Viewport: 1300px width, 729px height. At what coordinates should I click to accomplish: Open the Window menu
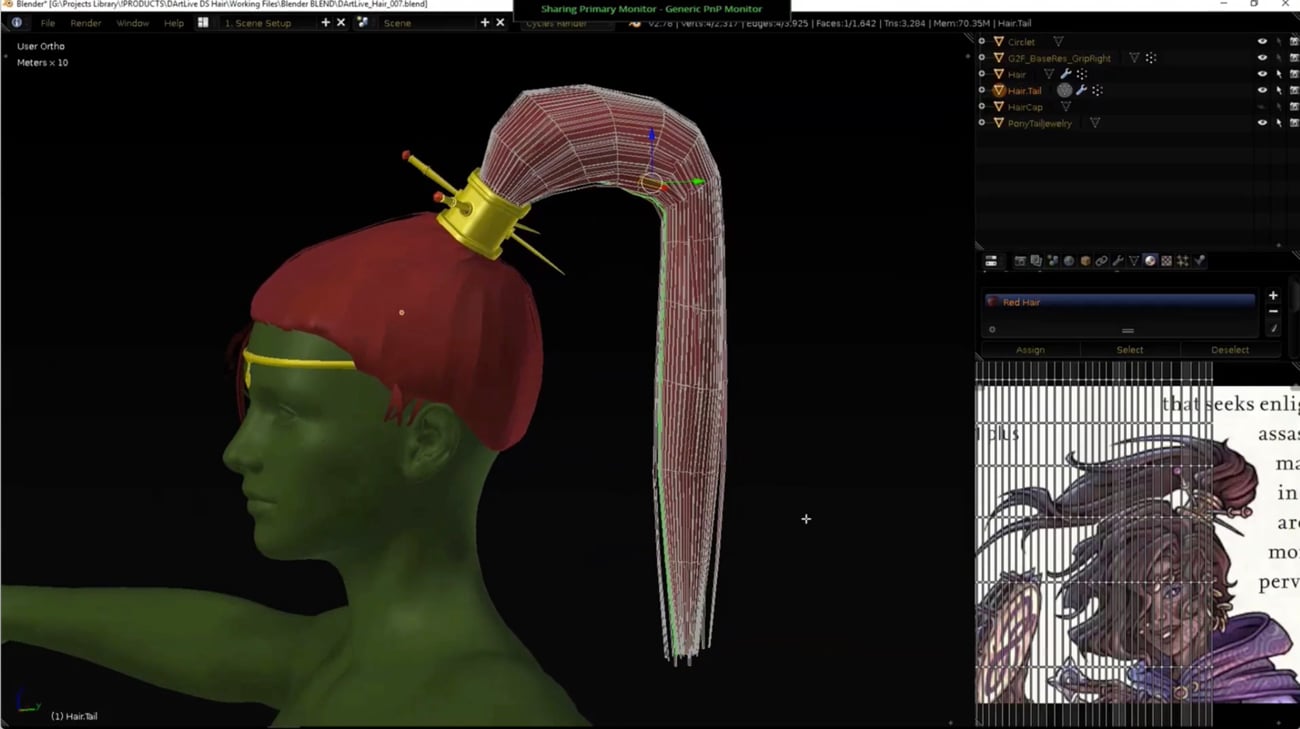[131, 22]
